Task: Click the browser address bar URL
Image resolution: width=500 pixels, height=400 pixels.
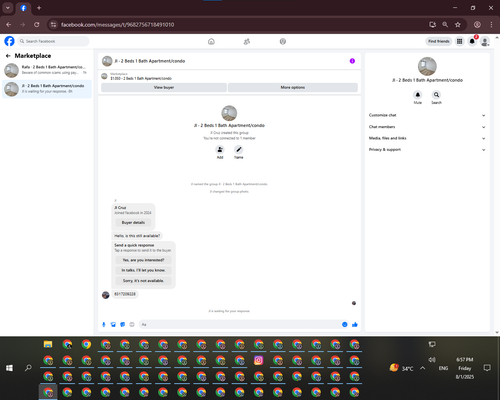Action: (x=117, y=25)
